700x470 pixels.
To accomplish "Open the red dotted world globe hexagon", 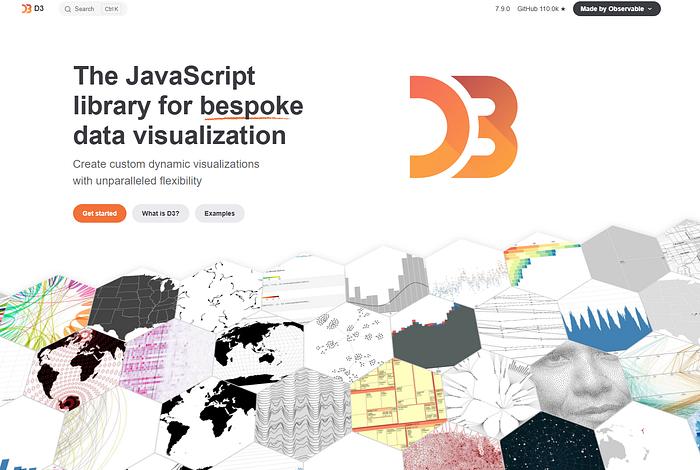I will click(x=75, y=370).
